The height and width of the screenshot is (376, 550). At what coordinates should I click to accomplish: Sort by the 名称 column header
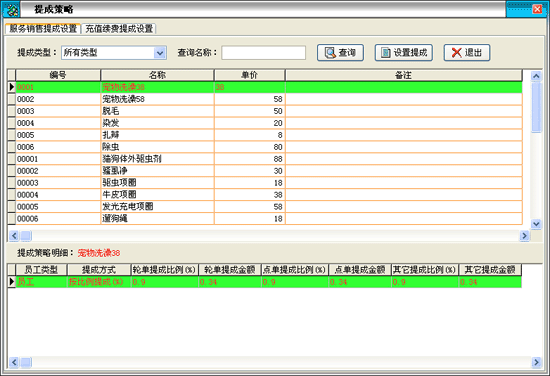coord(157,75)
